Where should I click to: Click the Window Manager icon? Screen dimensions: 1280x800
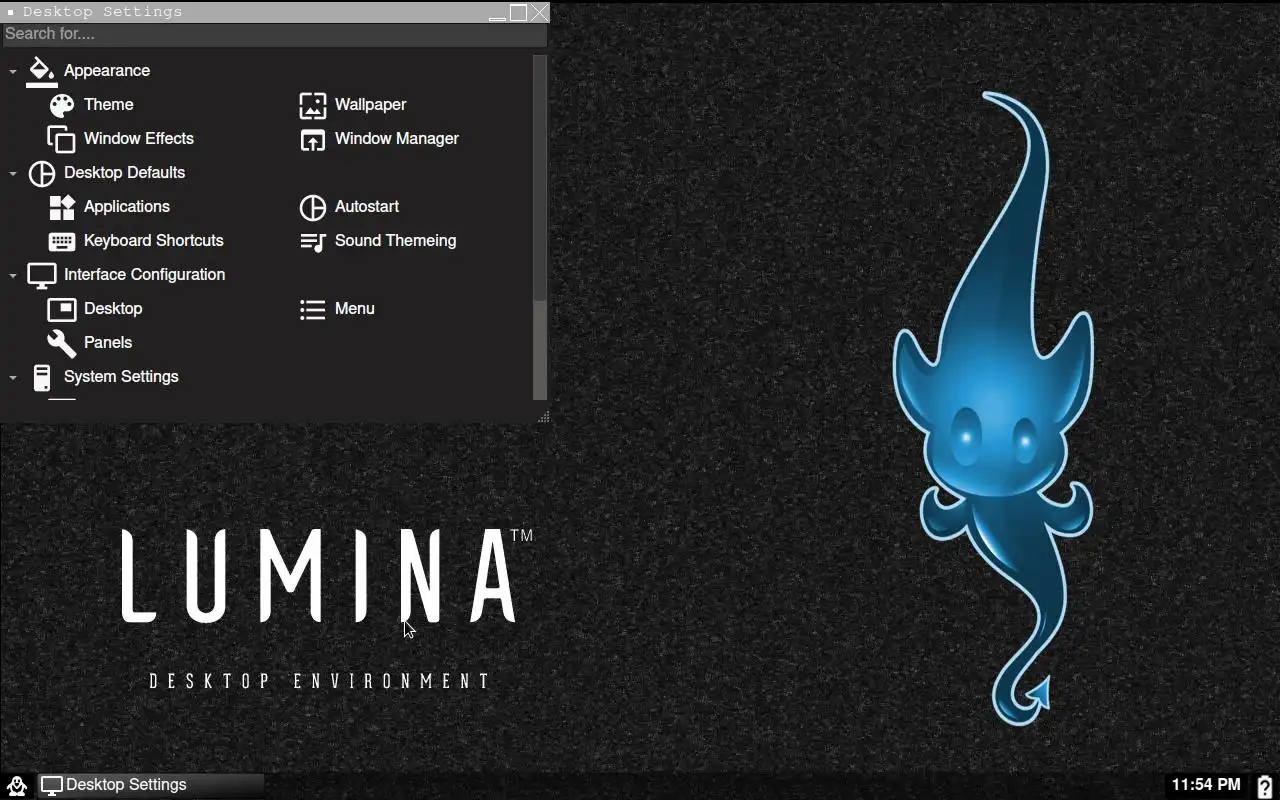[x=313, y=139]
